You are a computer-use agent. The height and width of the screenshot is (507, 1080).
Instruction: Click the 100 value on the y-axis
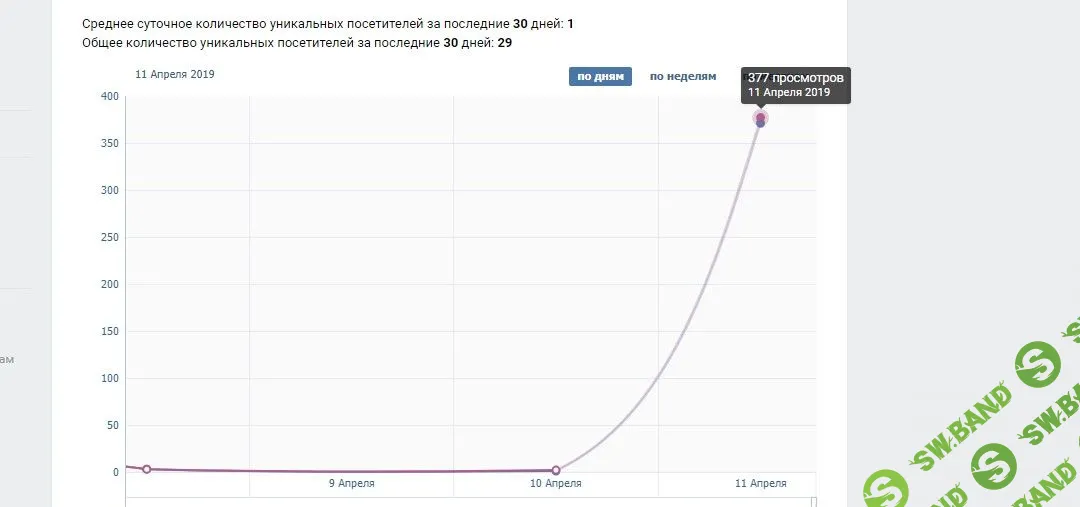point(109,378)
